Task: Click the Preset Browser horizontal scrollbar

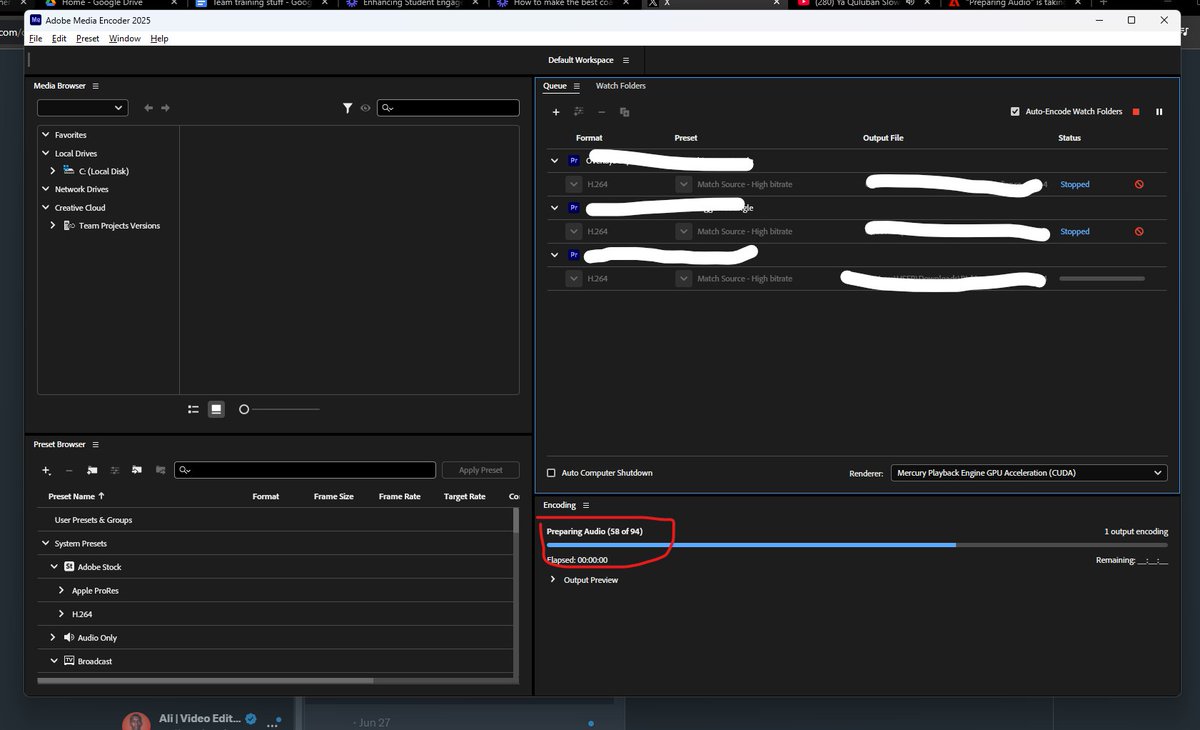Action: pyautogui.click(x=205, y=681)
